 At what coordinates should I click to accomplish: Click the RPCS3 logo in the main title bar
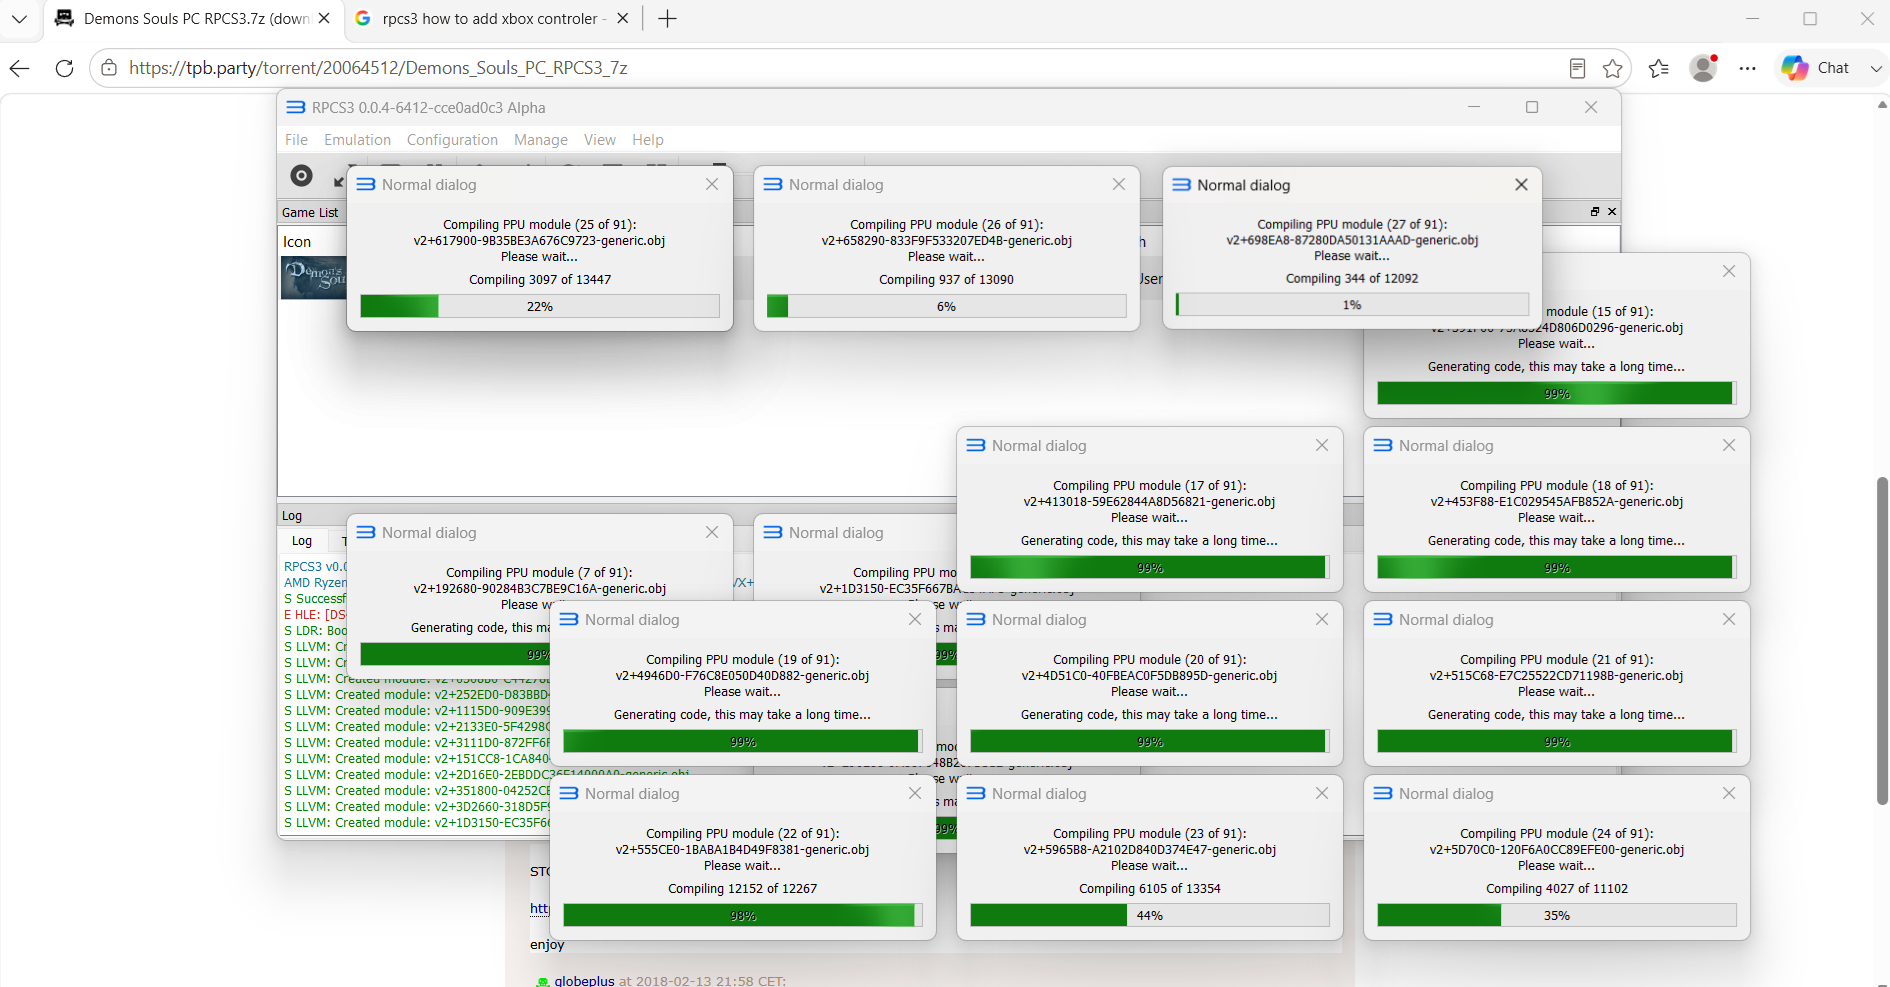[296, 108]
